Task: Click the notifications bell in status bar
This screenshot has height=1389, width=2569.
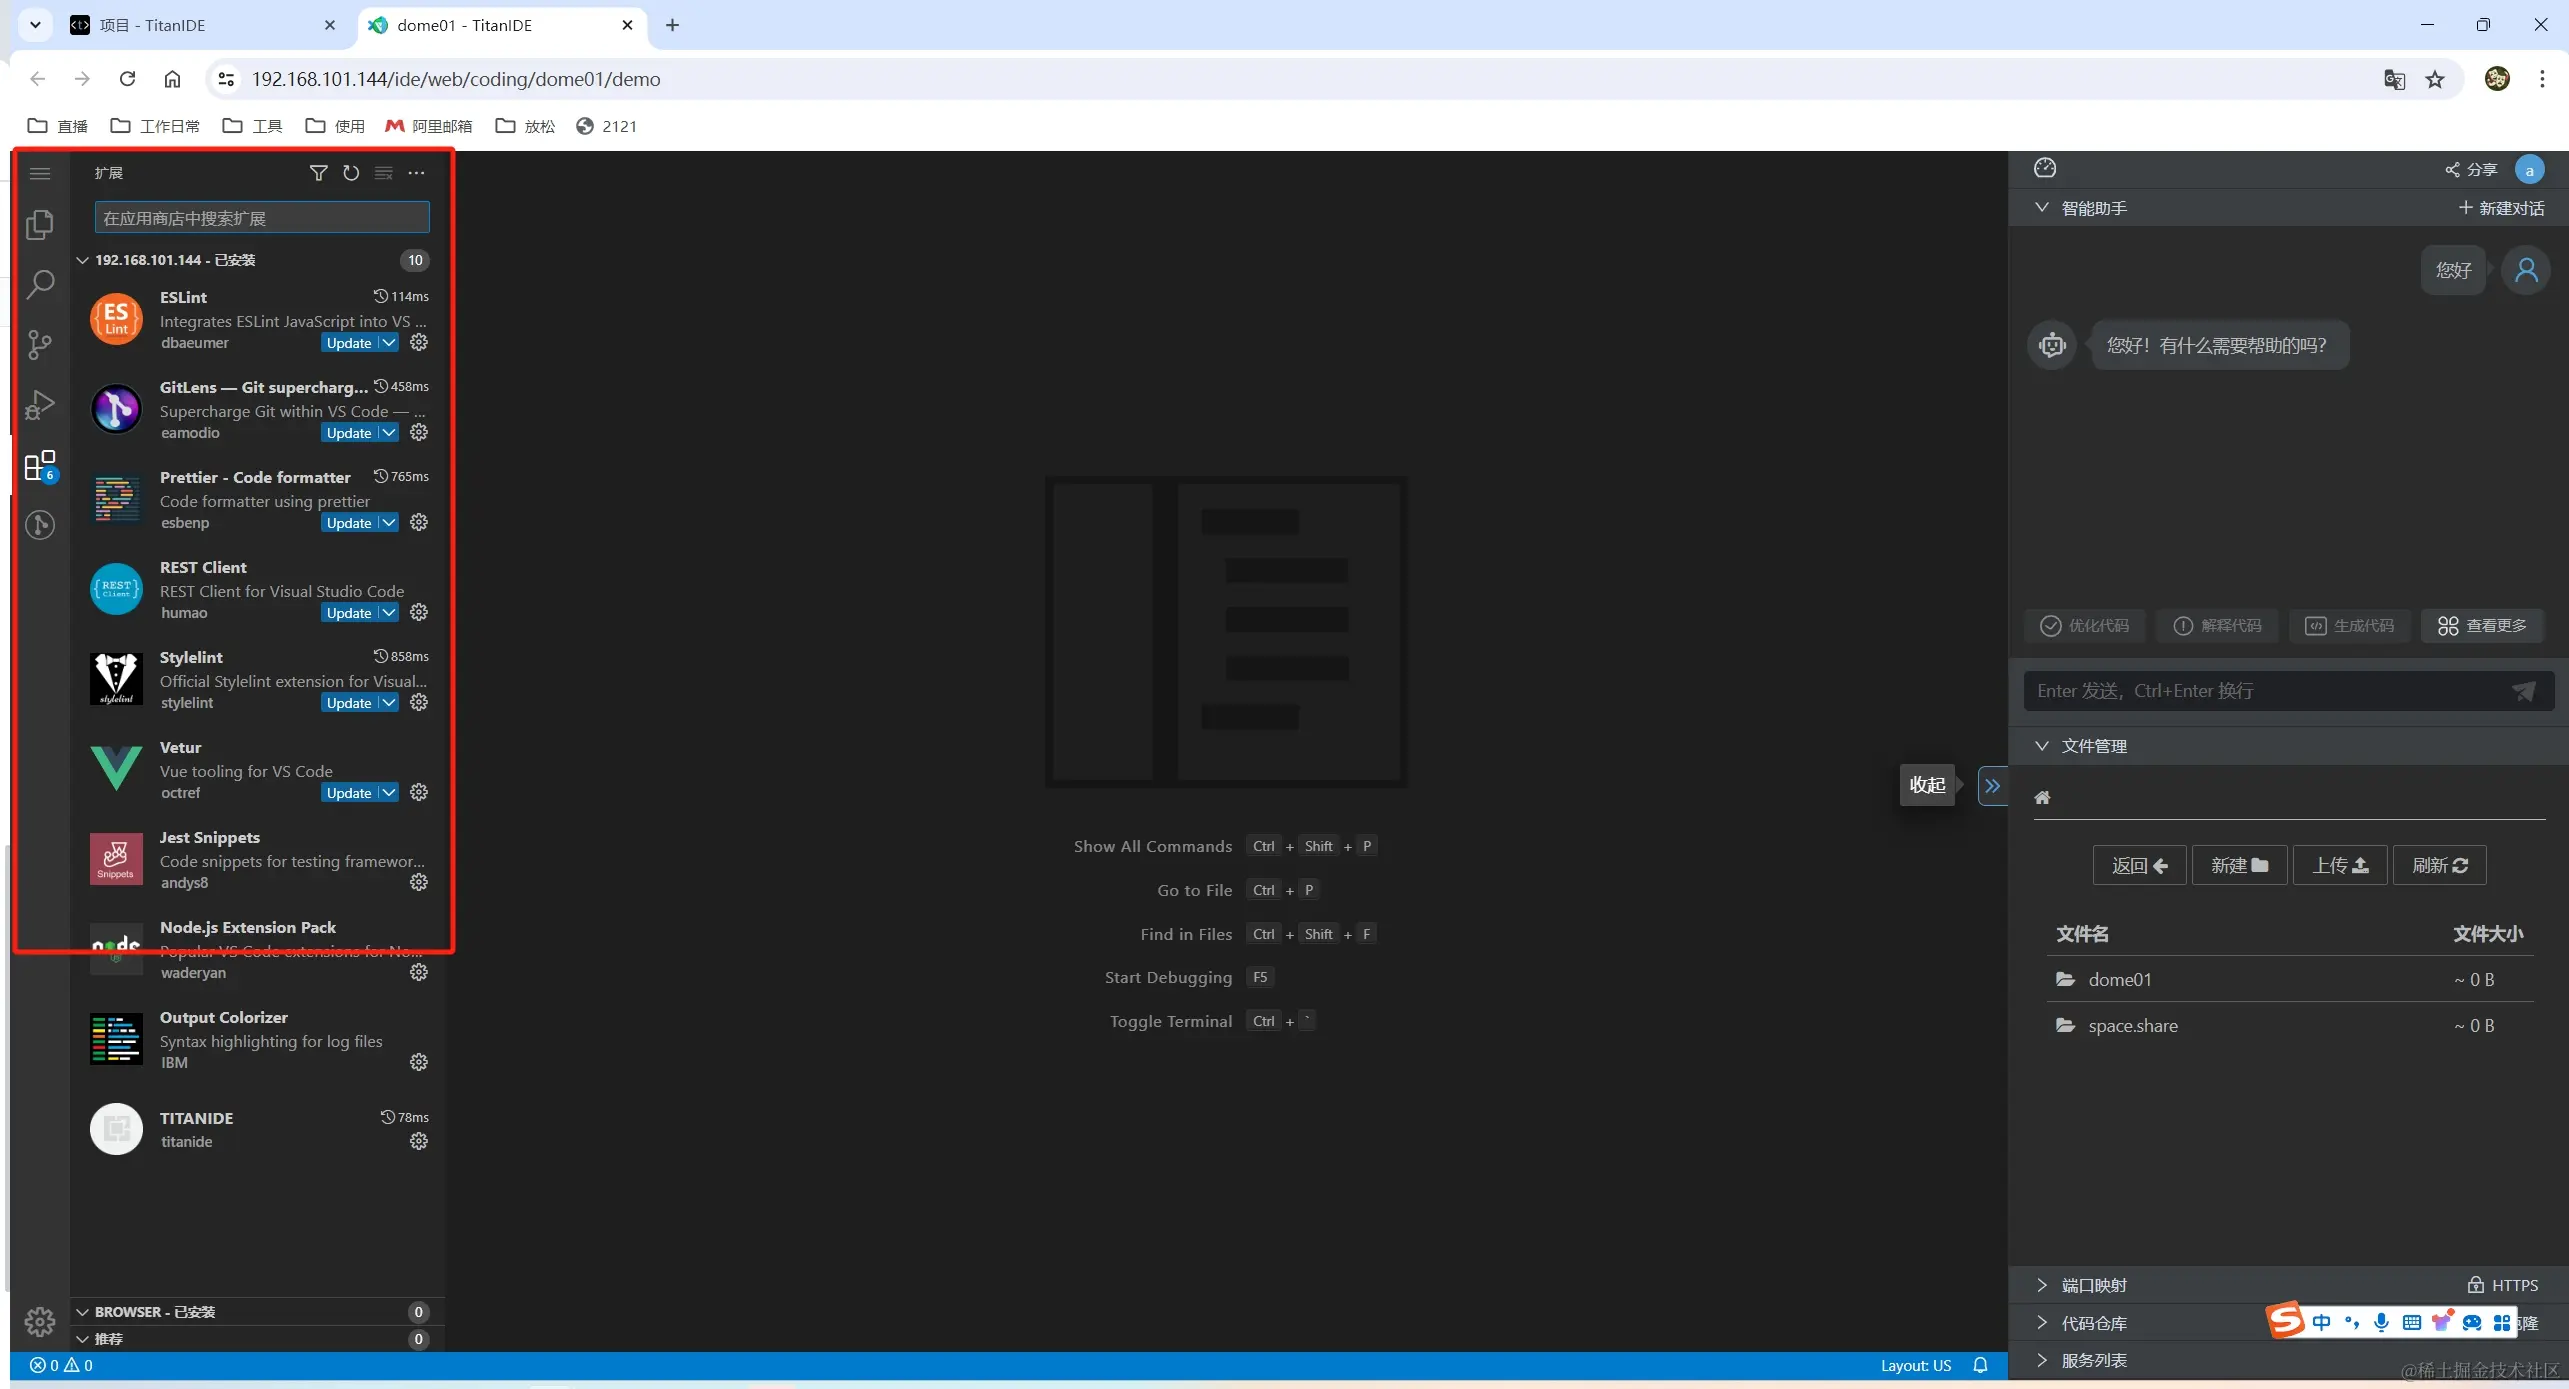Action: click(1980, 1365)
